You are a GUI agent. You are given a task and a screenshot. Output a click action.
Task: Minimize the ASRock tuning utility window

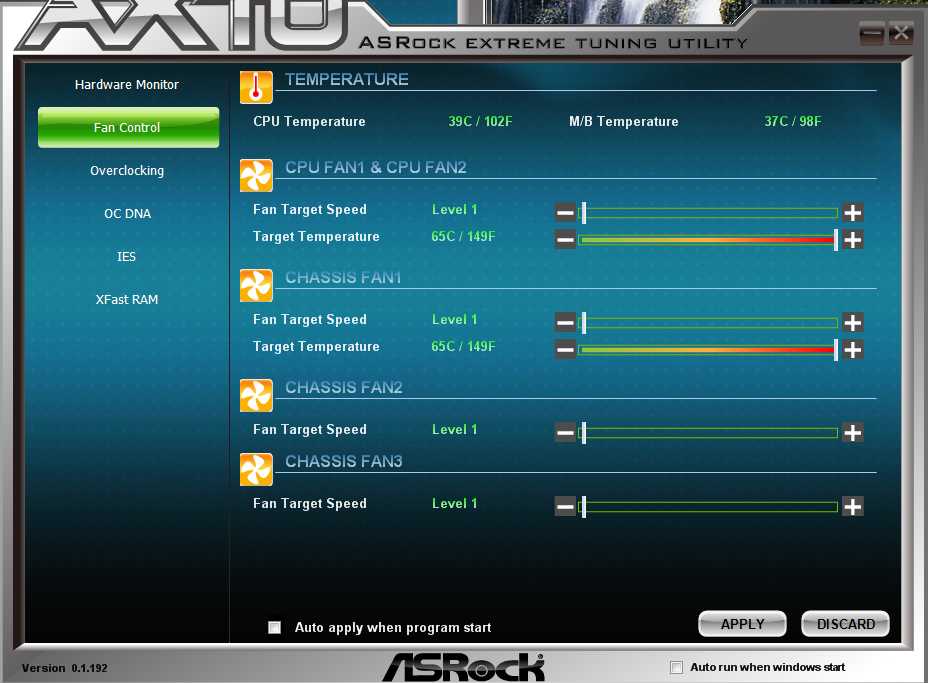(x=872, y=33)
